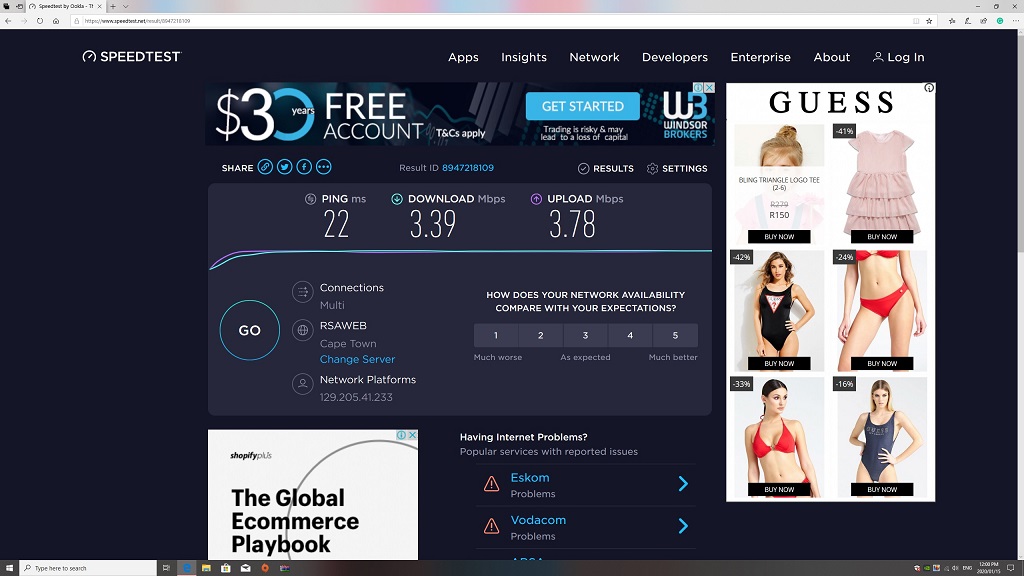This screenshot has height=576, width=1024.
Task: Reload the page with refresh icon
Action: coord(40,21)
